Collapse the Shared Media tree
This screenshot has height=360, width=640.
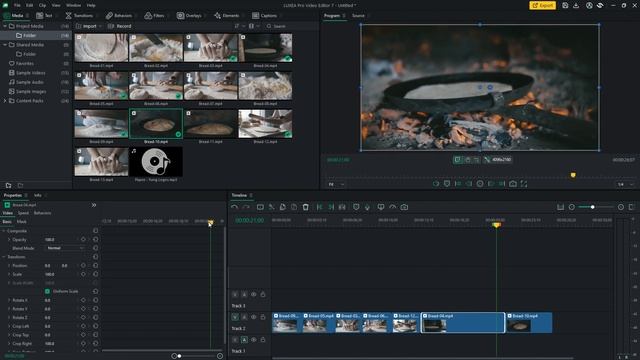(x=5, y=44)
